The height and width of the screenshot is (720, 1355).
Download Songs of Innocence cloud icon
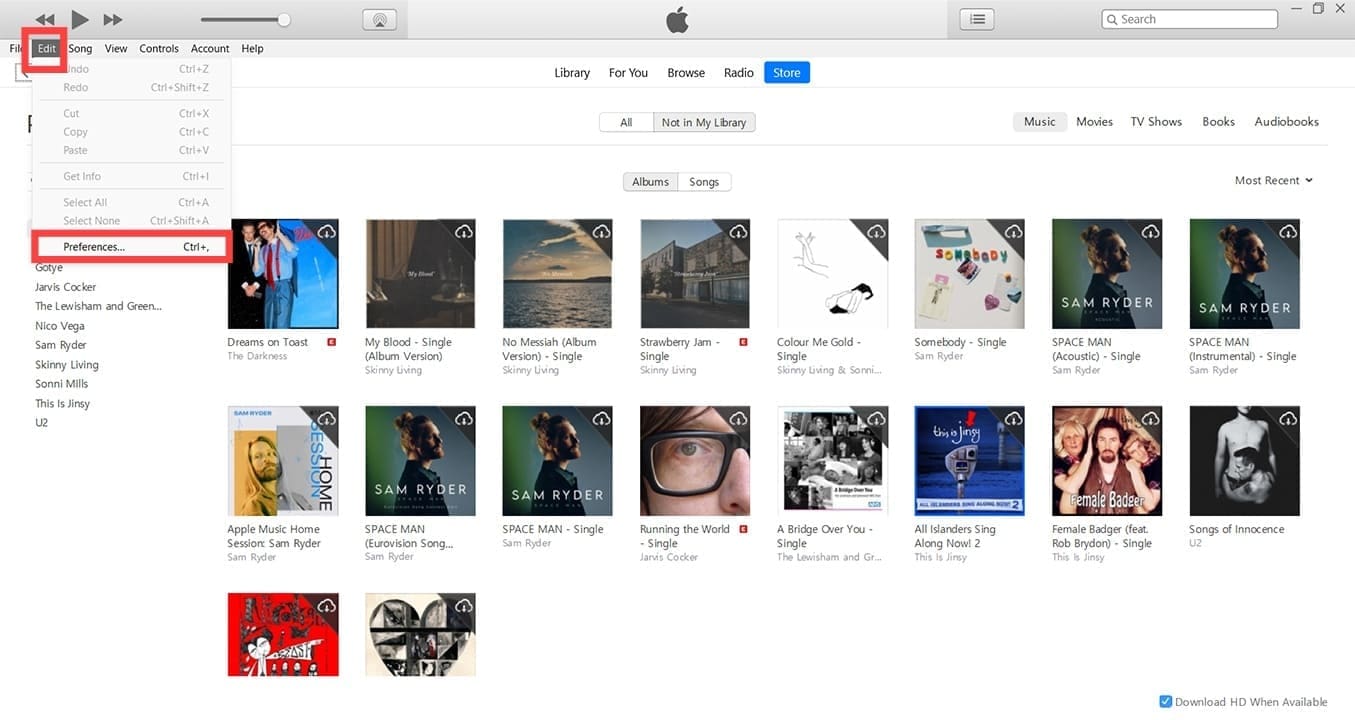click(x=1287, y=419)
